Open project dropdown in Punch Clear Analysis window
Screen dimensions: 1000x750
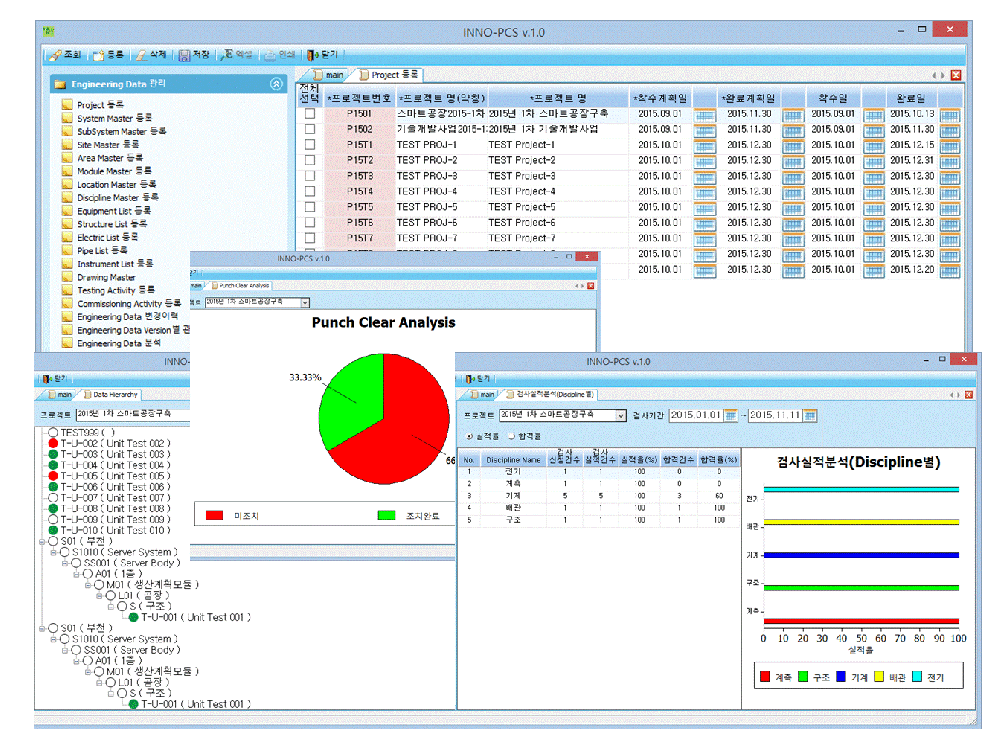pos(305,301)
